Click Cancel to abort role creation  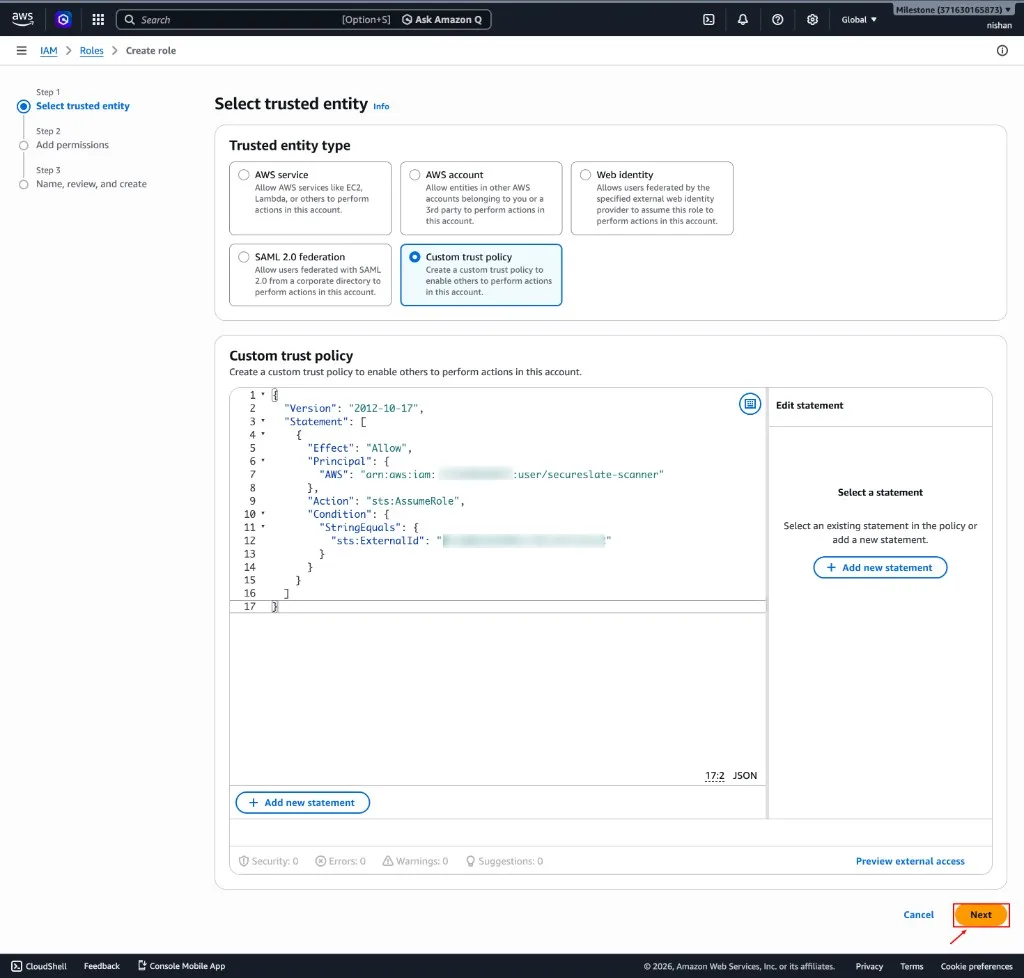tap(918, 914)
